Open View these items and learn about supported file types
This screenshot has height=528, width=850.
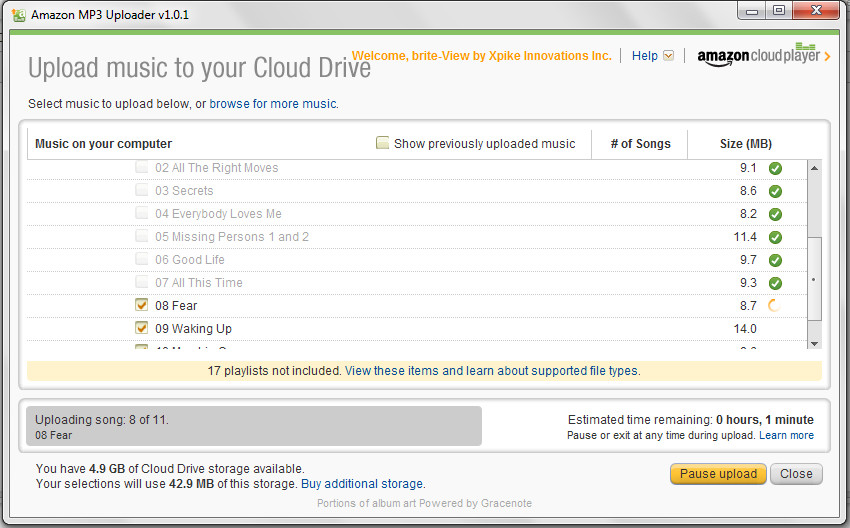click(492, 371)
